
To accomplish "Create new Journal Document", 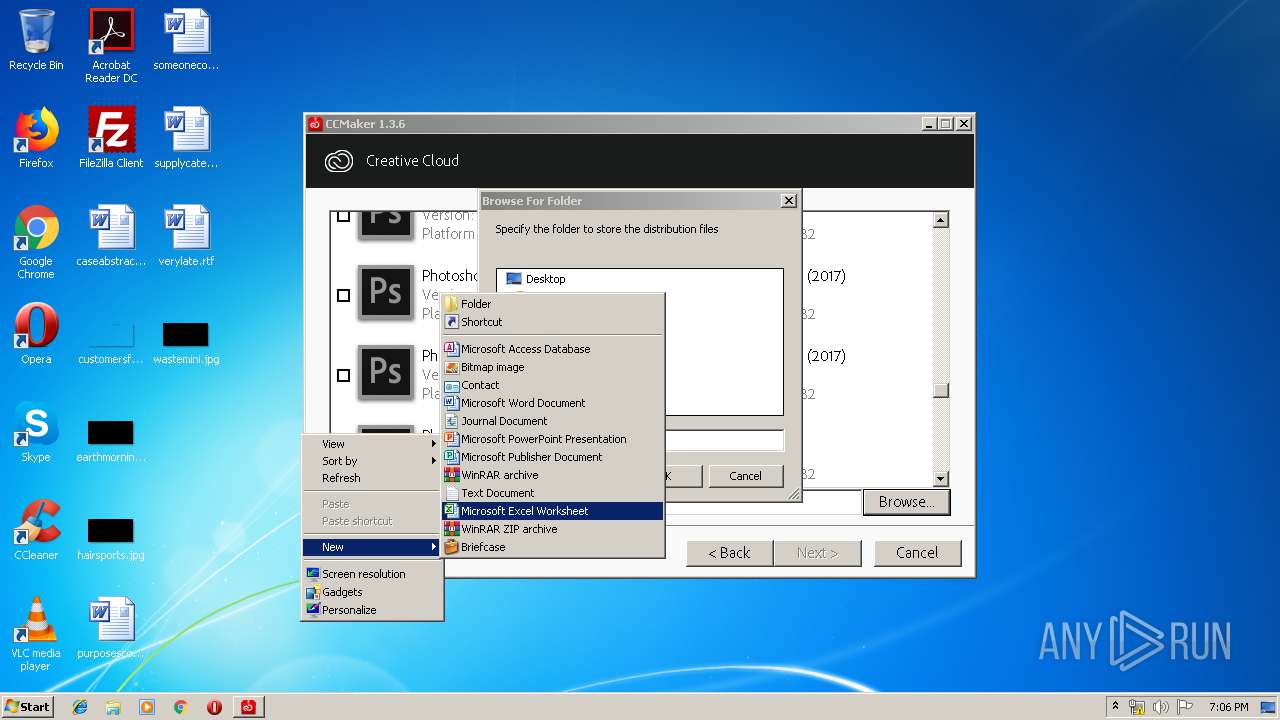I will (553, 421).
